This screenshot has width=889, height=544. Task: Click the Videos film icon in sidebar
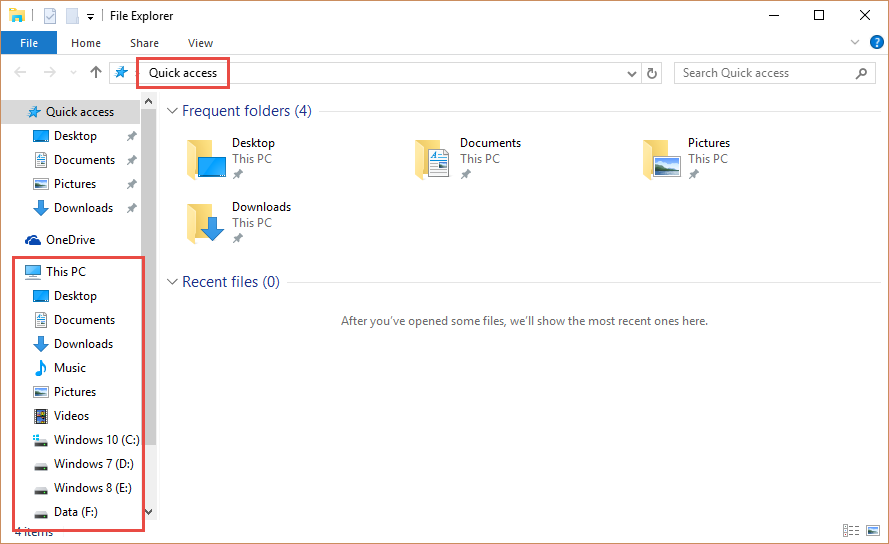tap(41, 416)
